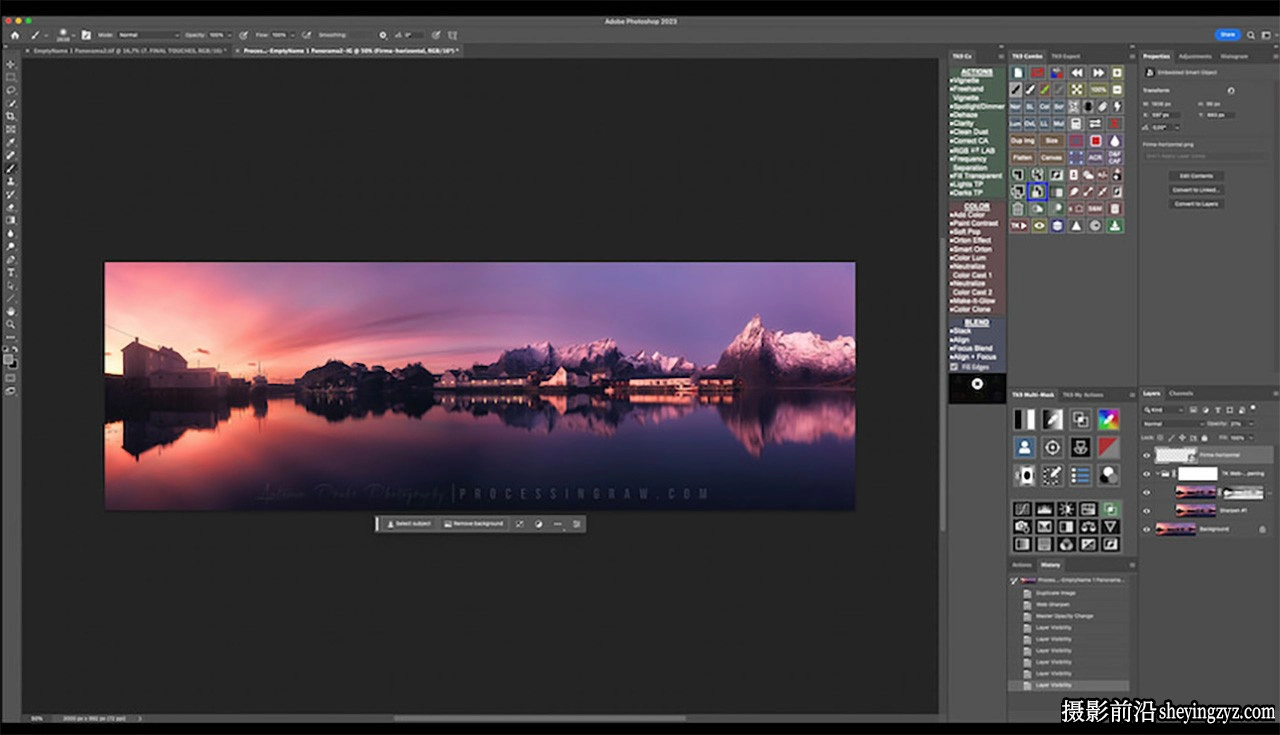Select the Move tool

click(11, 65)
